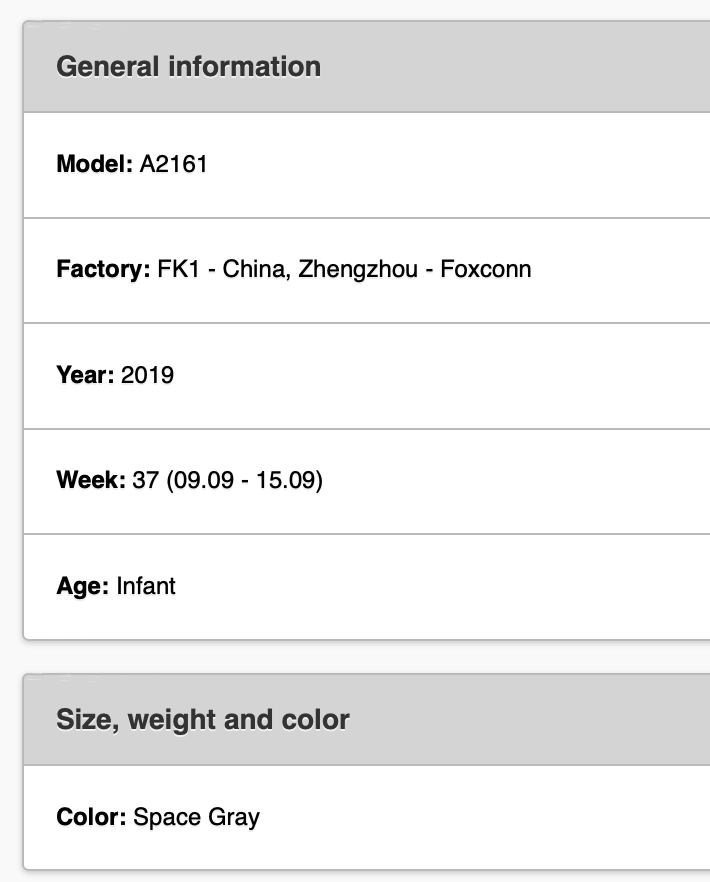This screenshot has height=882, width=710.
Task: Click the year value 2019
Action: point(147,375)
